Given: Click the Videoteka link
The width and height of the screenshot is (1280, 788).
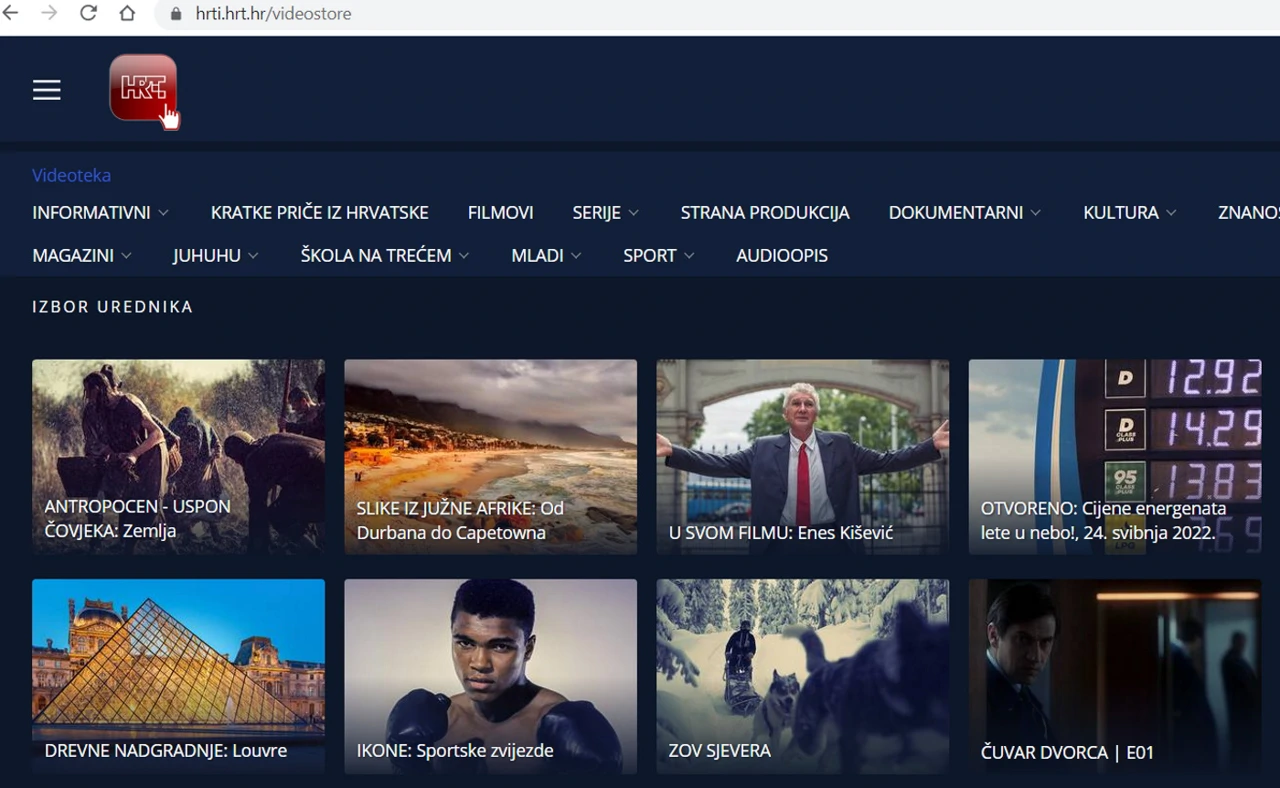Looking at the screenshot, I should (x=71, y=175).
